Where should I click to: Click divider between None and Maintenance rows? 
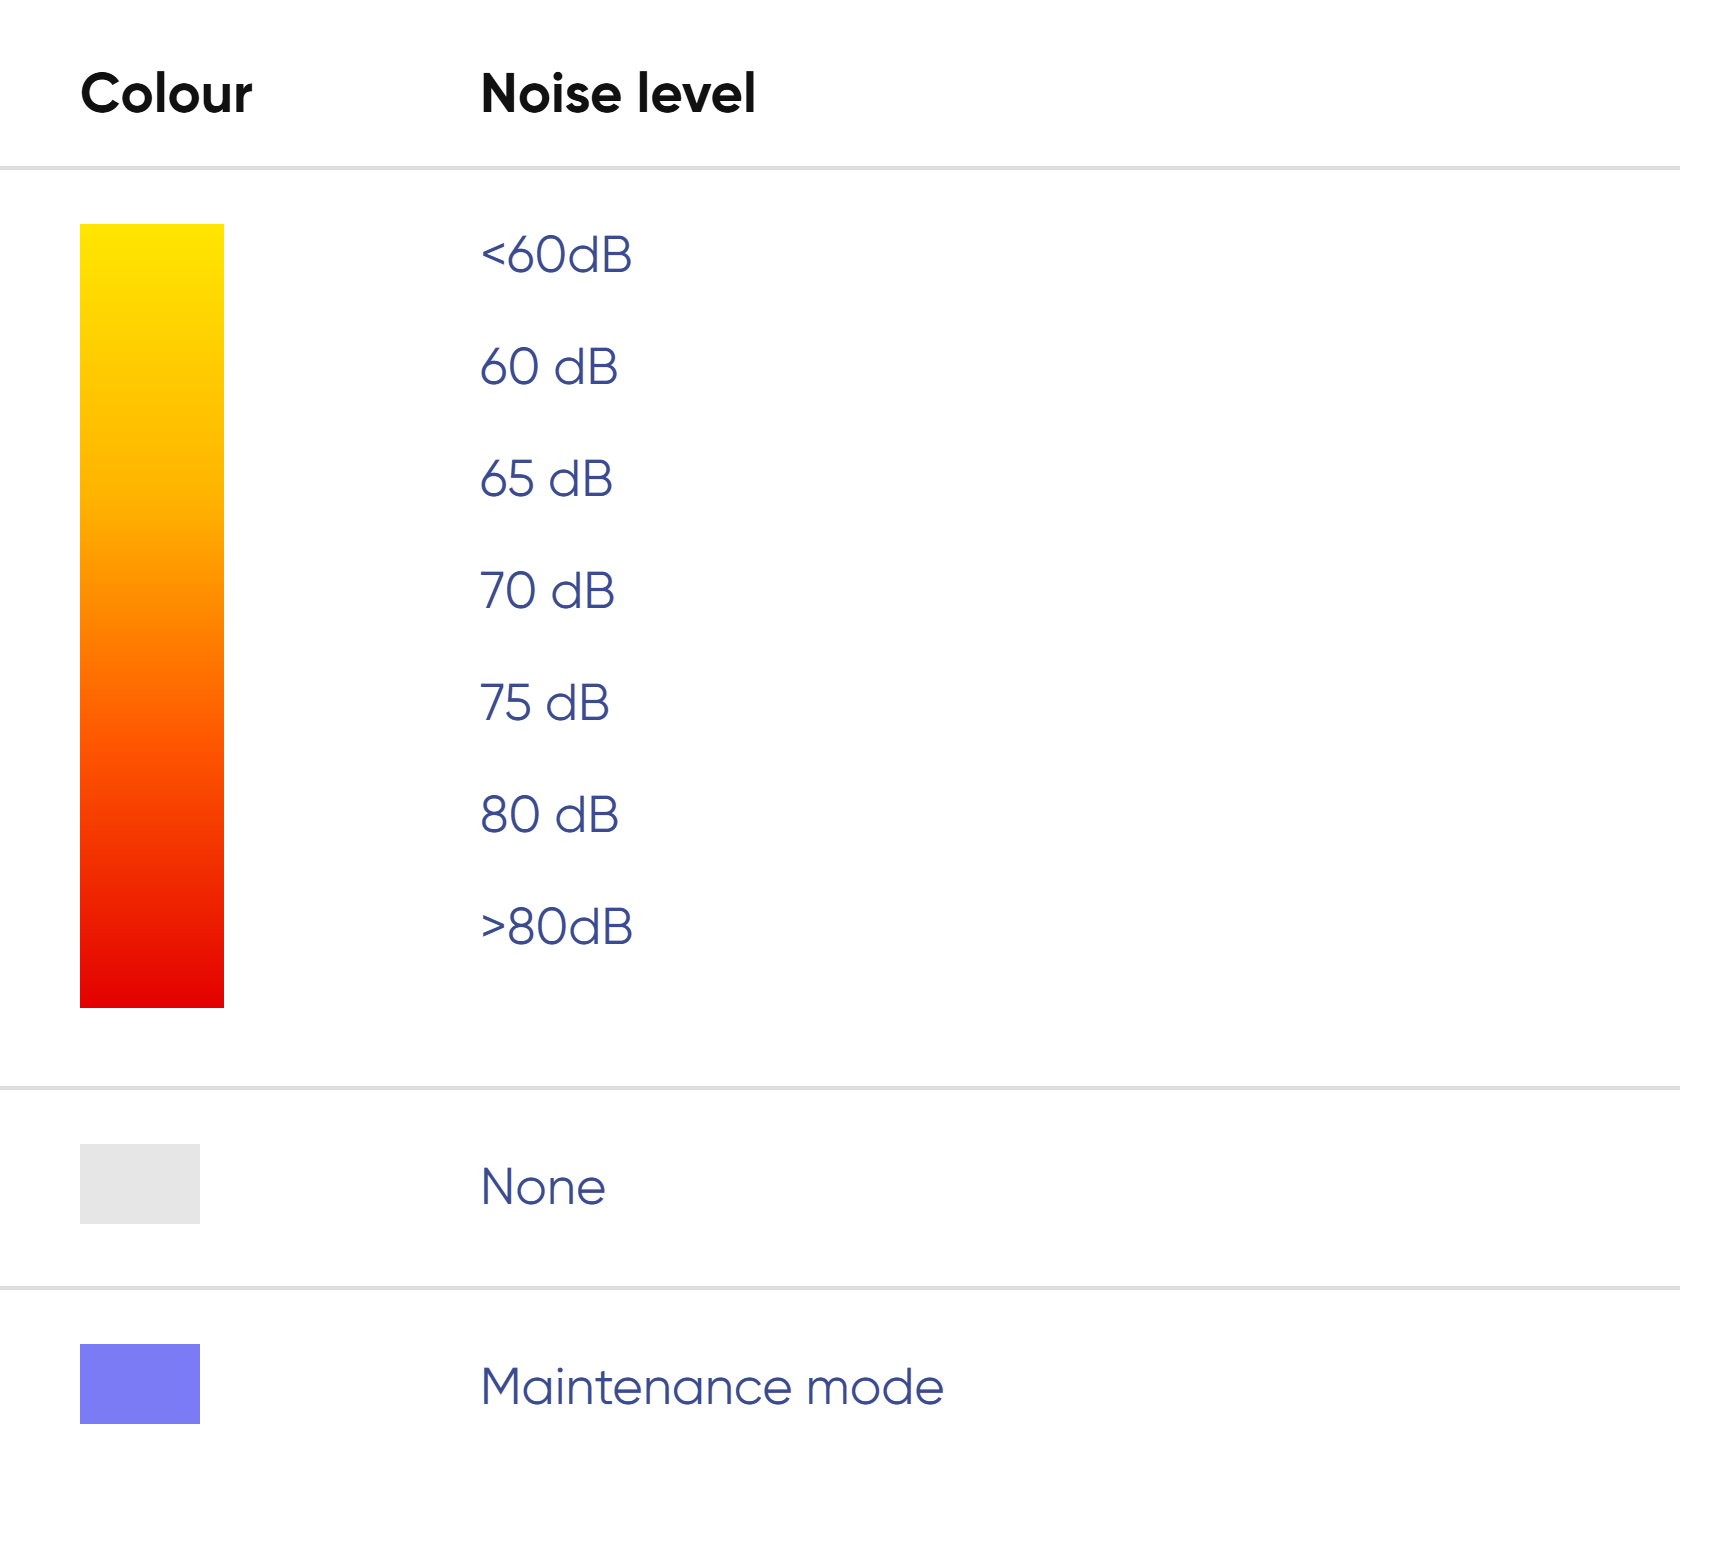pos(840,1288)
